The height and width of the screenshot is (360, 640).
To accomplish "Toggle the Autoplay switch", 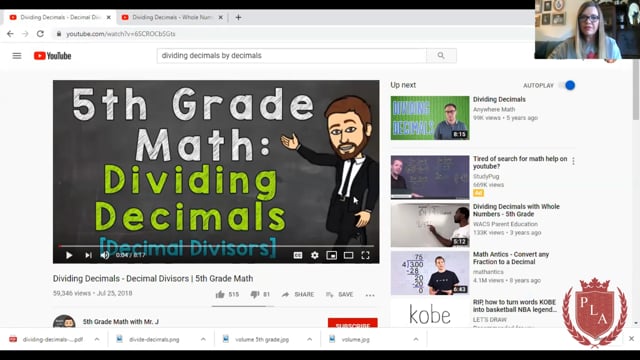I will [x=568, y=85].
